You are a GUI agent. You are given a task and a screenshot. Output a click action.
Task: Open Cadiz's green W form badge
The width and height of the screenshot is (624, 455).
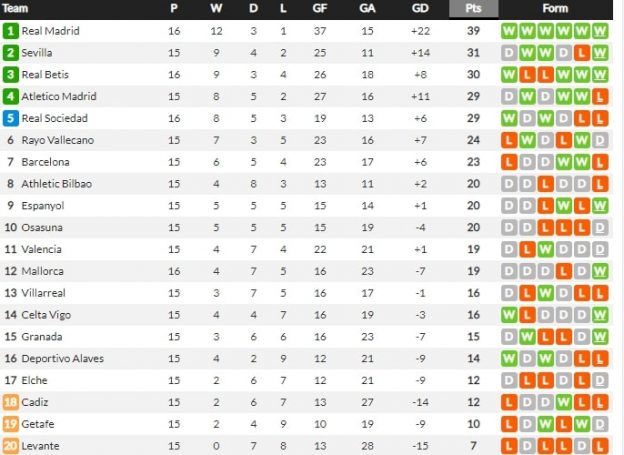564,402
